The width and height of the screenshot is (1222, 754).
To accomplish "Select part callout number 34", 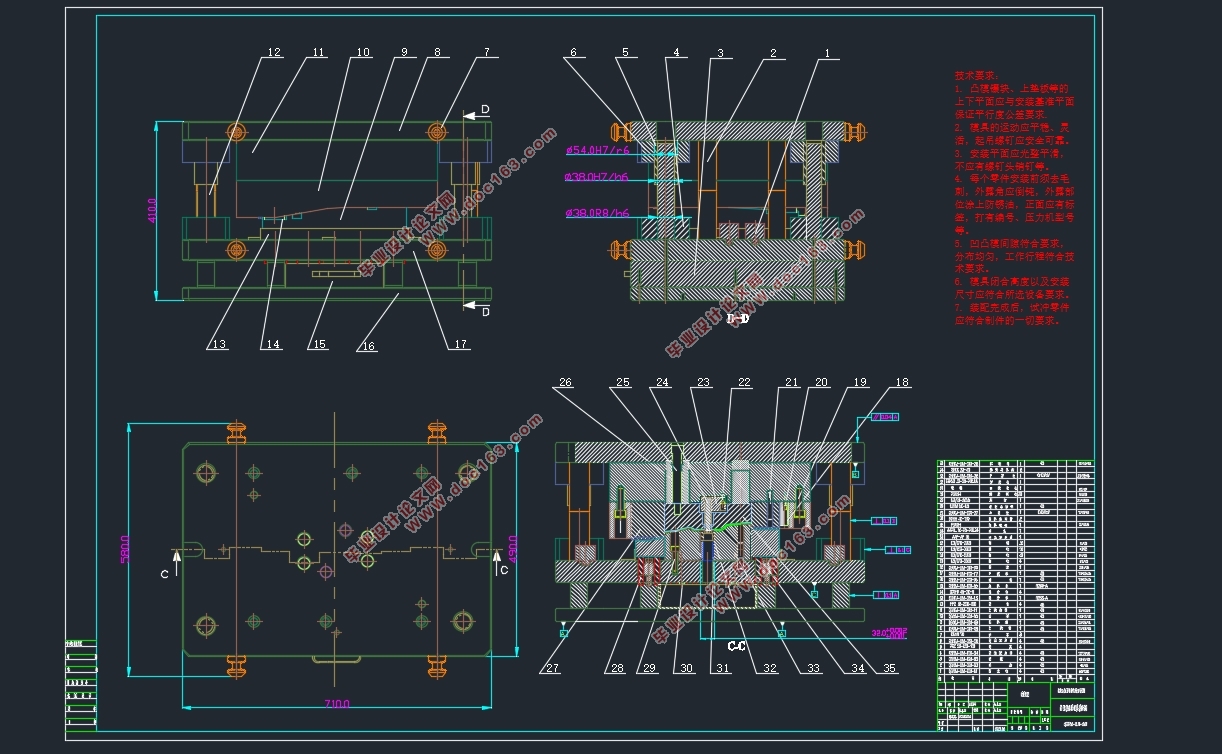I will [x=857, y=669].
